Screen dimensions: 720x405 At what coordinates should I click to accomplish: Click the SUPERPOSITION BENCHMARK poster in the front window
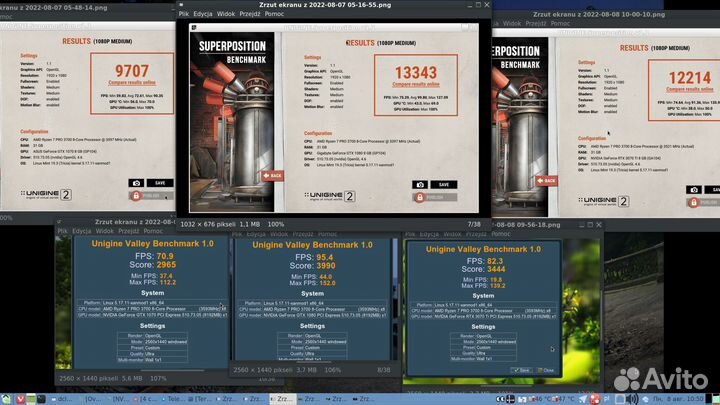tap(232, 122)
